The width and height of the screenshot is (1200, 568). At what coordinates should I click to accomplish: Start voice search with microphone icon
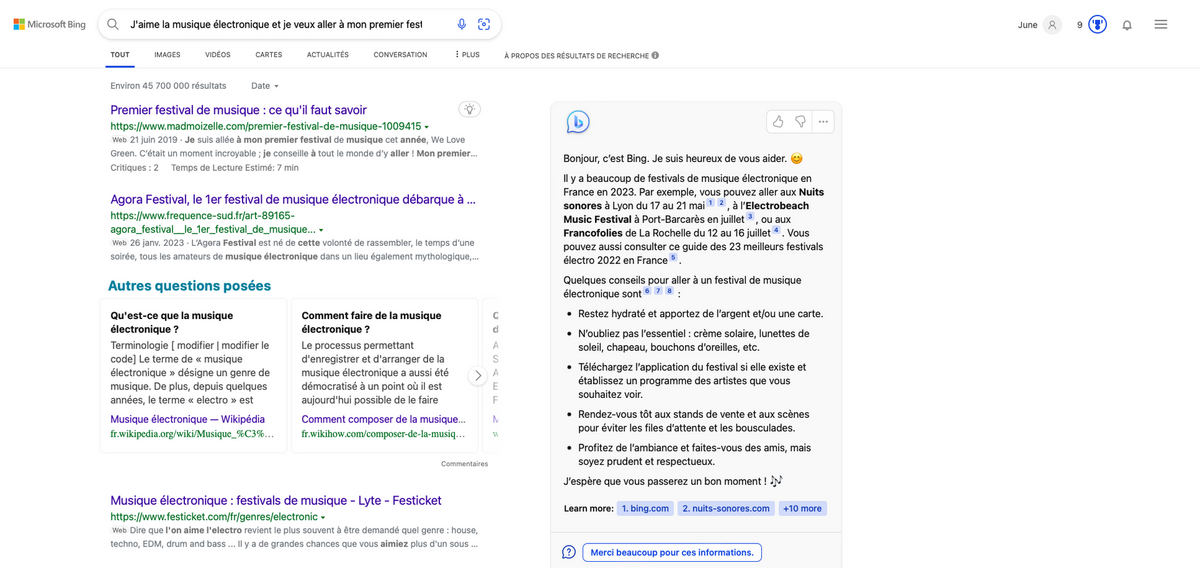tap(462, 24)
